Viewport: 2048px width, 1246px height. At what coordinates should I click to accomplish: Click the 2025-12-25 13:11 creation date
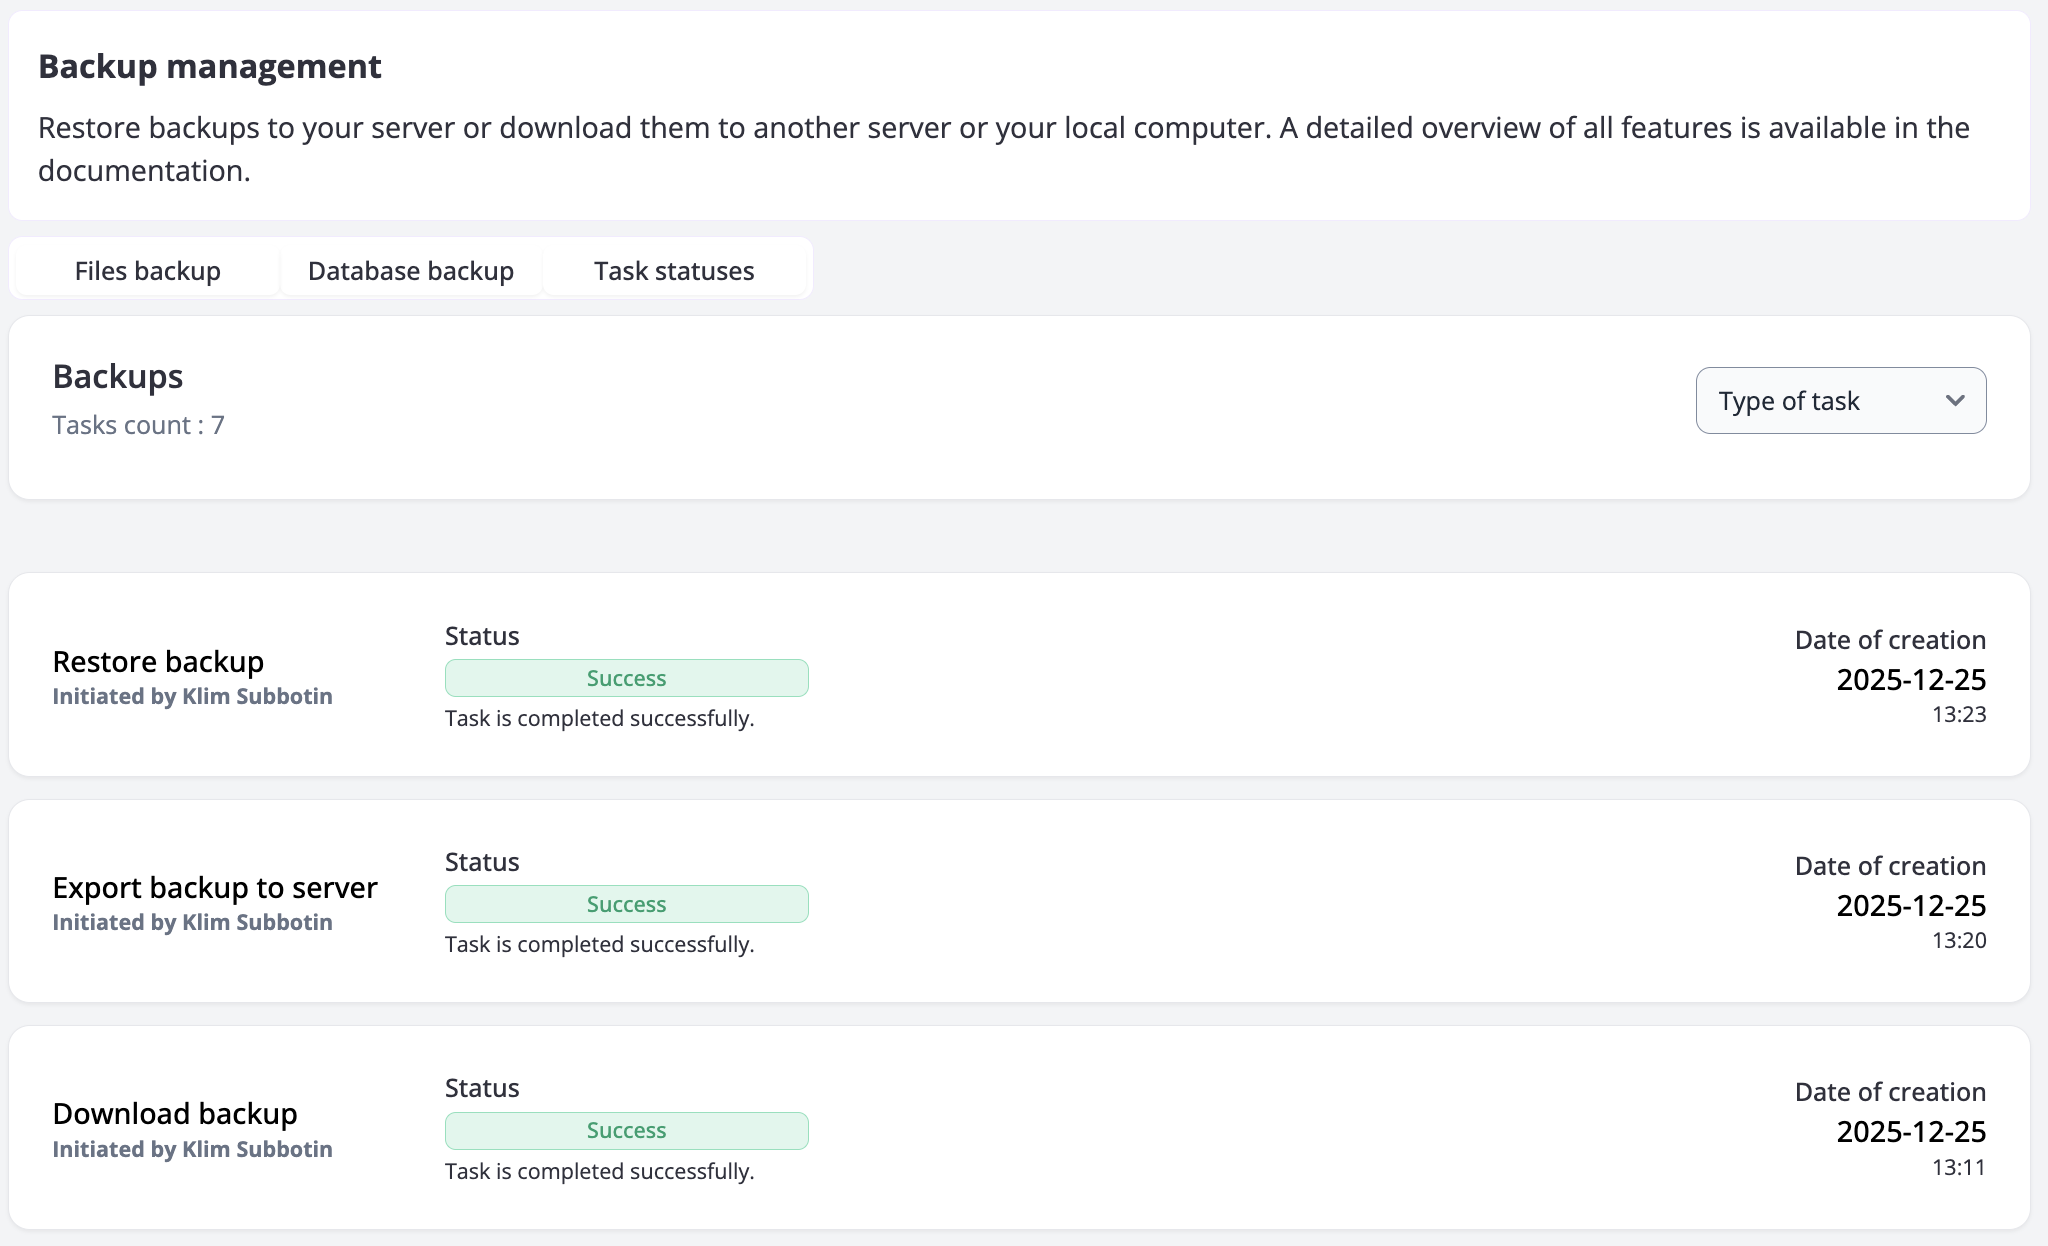click(1910, 1132)
